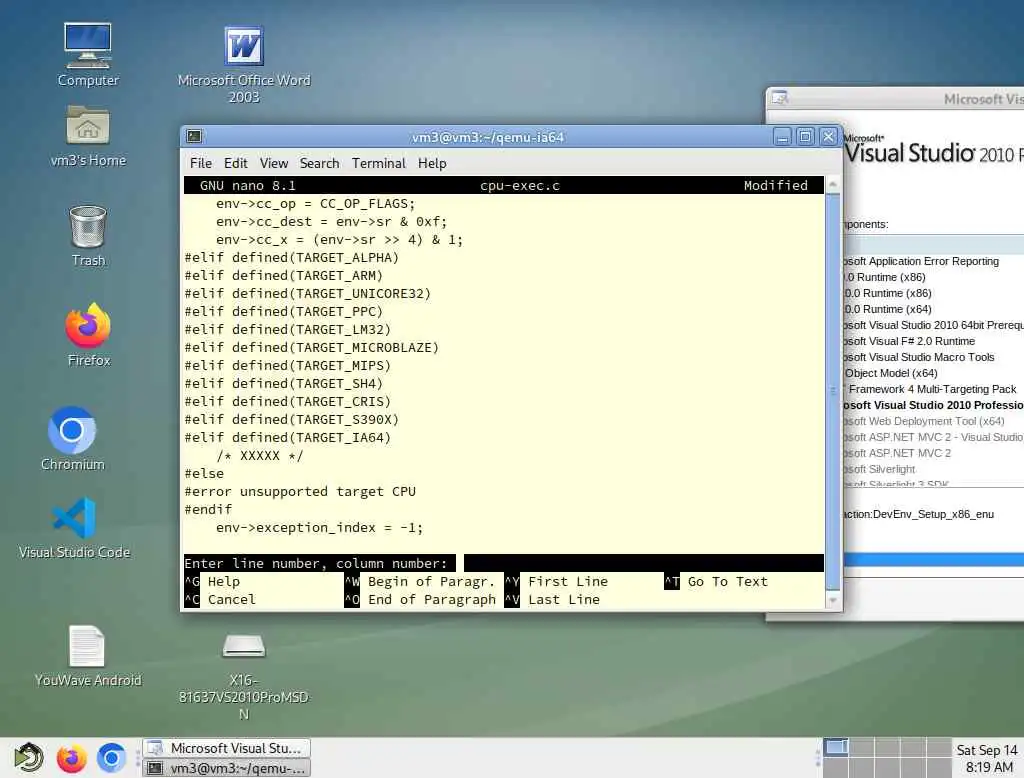Click the scrollbar down arrow in terminal

tap(833, 599)
